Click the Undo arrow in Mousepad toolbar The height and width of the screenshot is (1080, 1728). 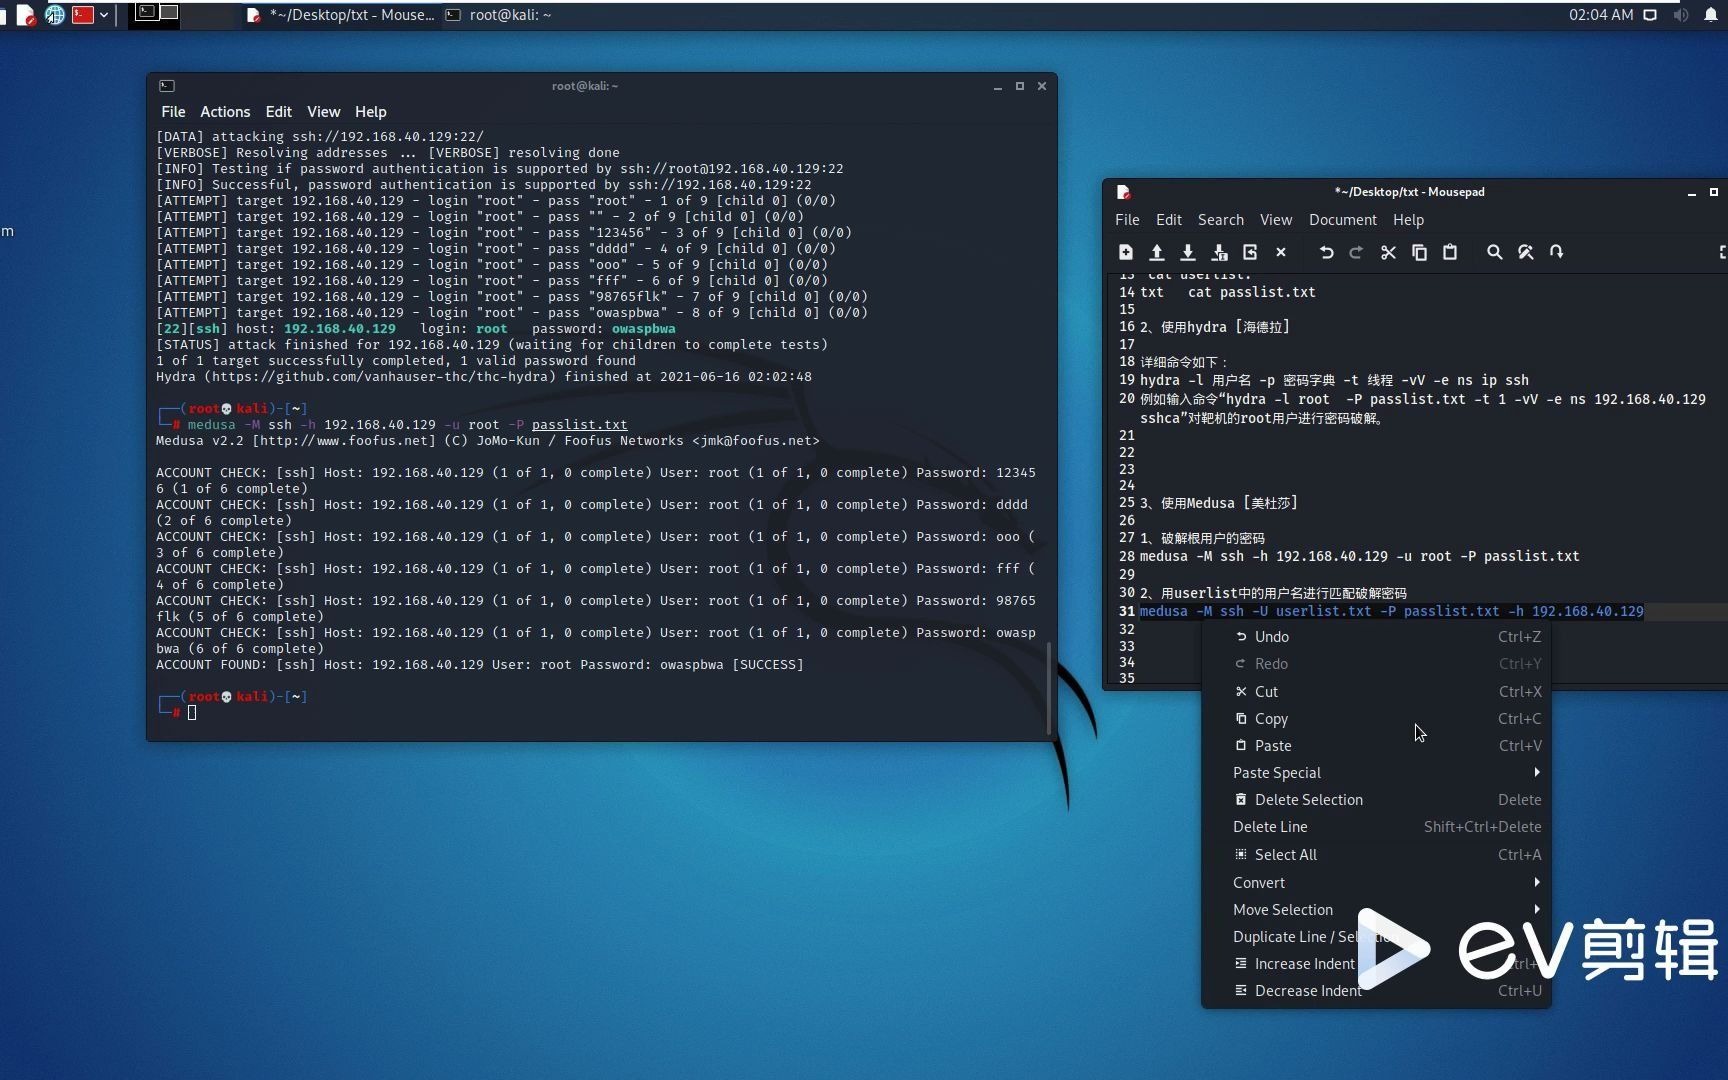point(1326,252)
